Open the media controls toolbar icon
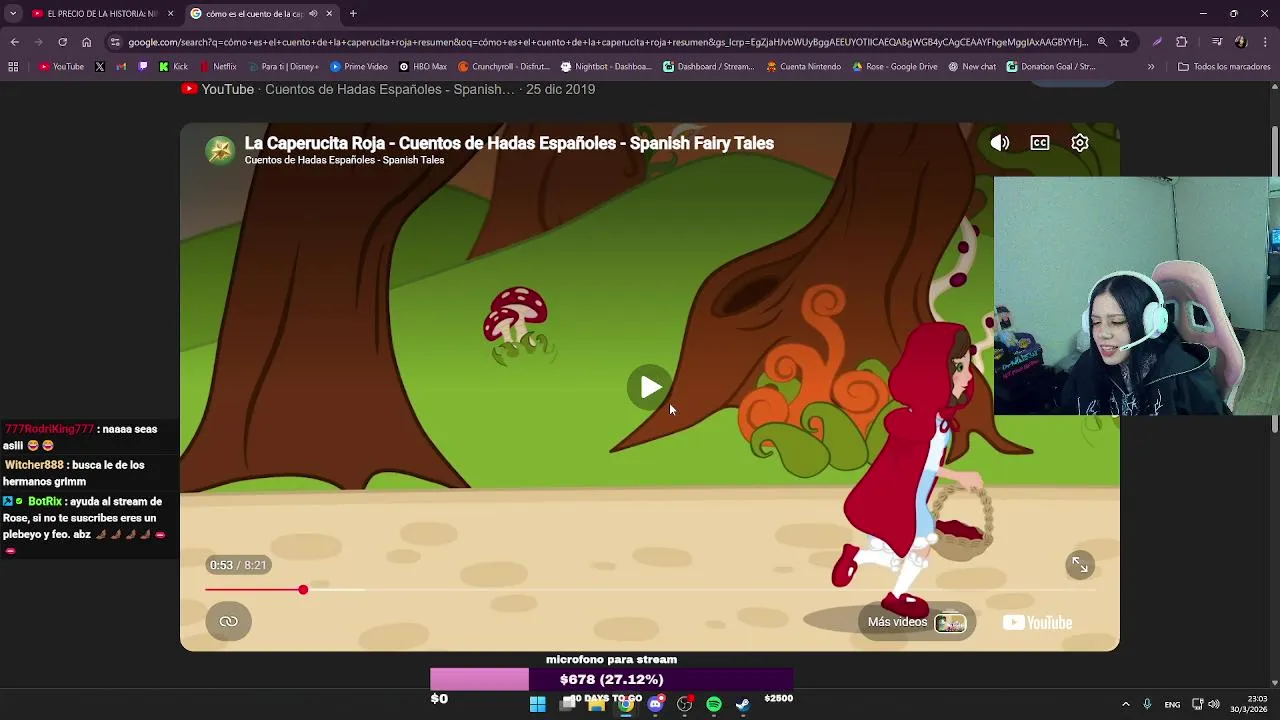 point(1217,42)
